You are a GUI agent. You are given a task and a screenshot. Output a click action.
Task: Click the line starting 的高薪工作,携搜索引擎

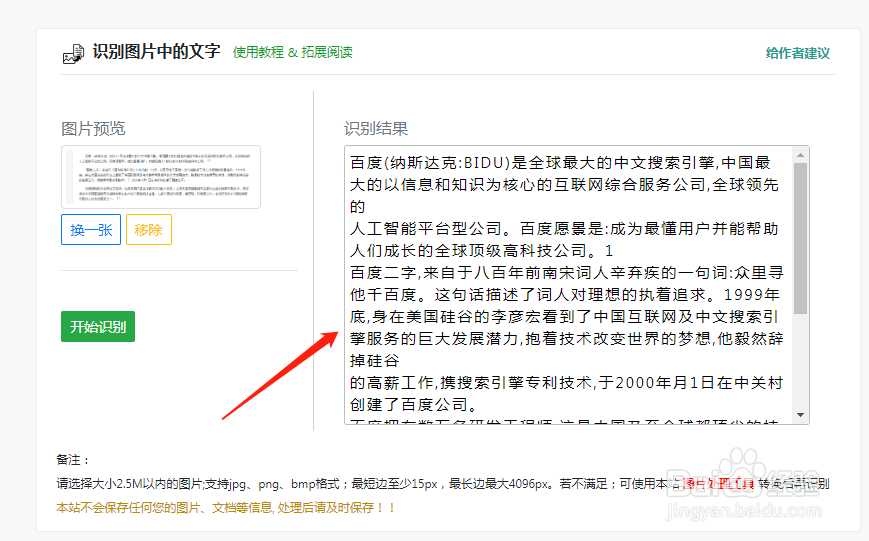point(566,382)
